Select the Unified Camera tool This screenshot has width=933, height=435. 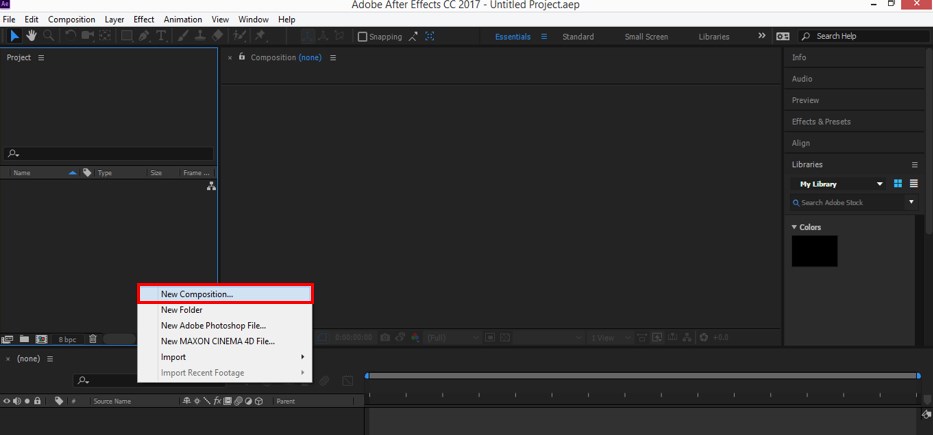point(87,36)
